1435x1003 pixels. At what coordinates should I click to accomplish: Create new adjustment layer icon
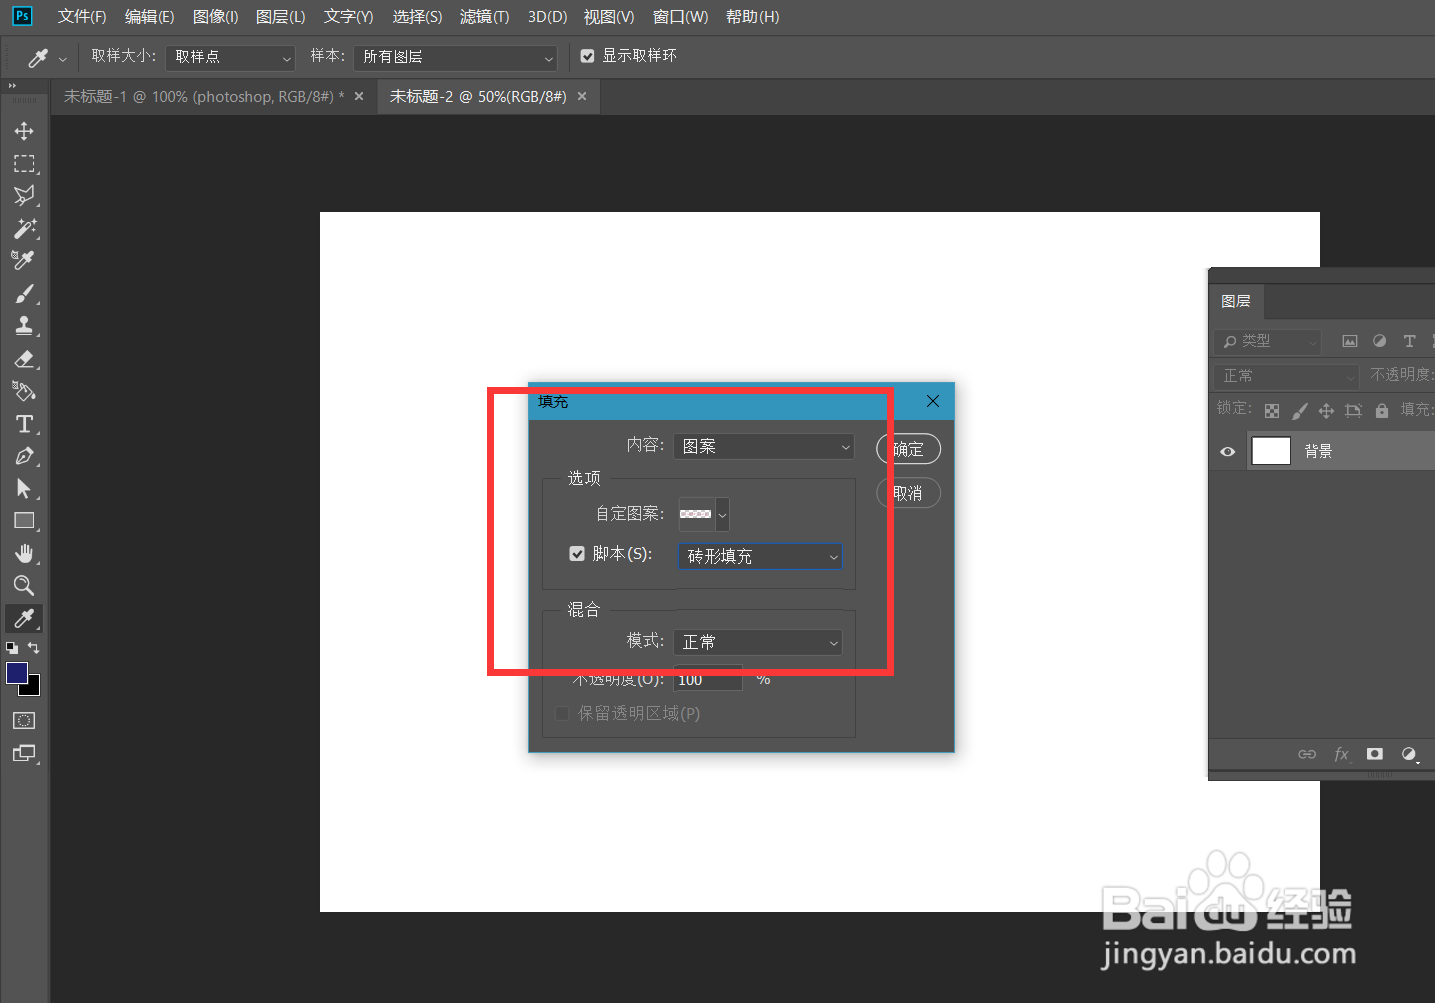pos(1409,754)
